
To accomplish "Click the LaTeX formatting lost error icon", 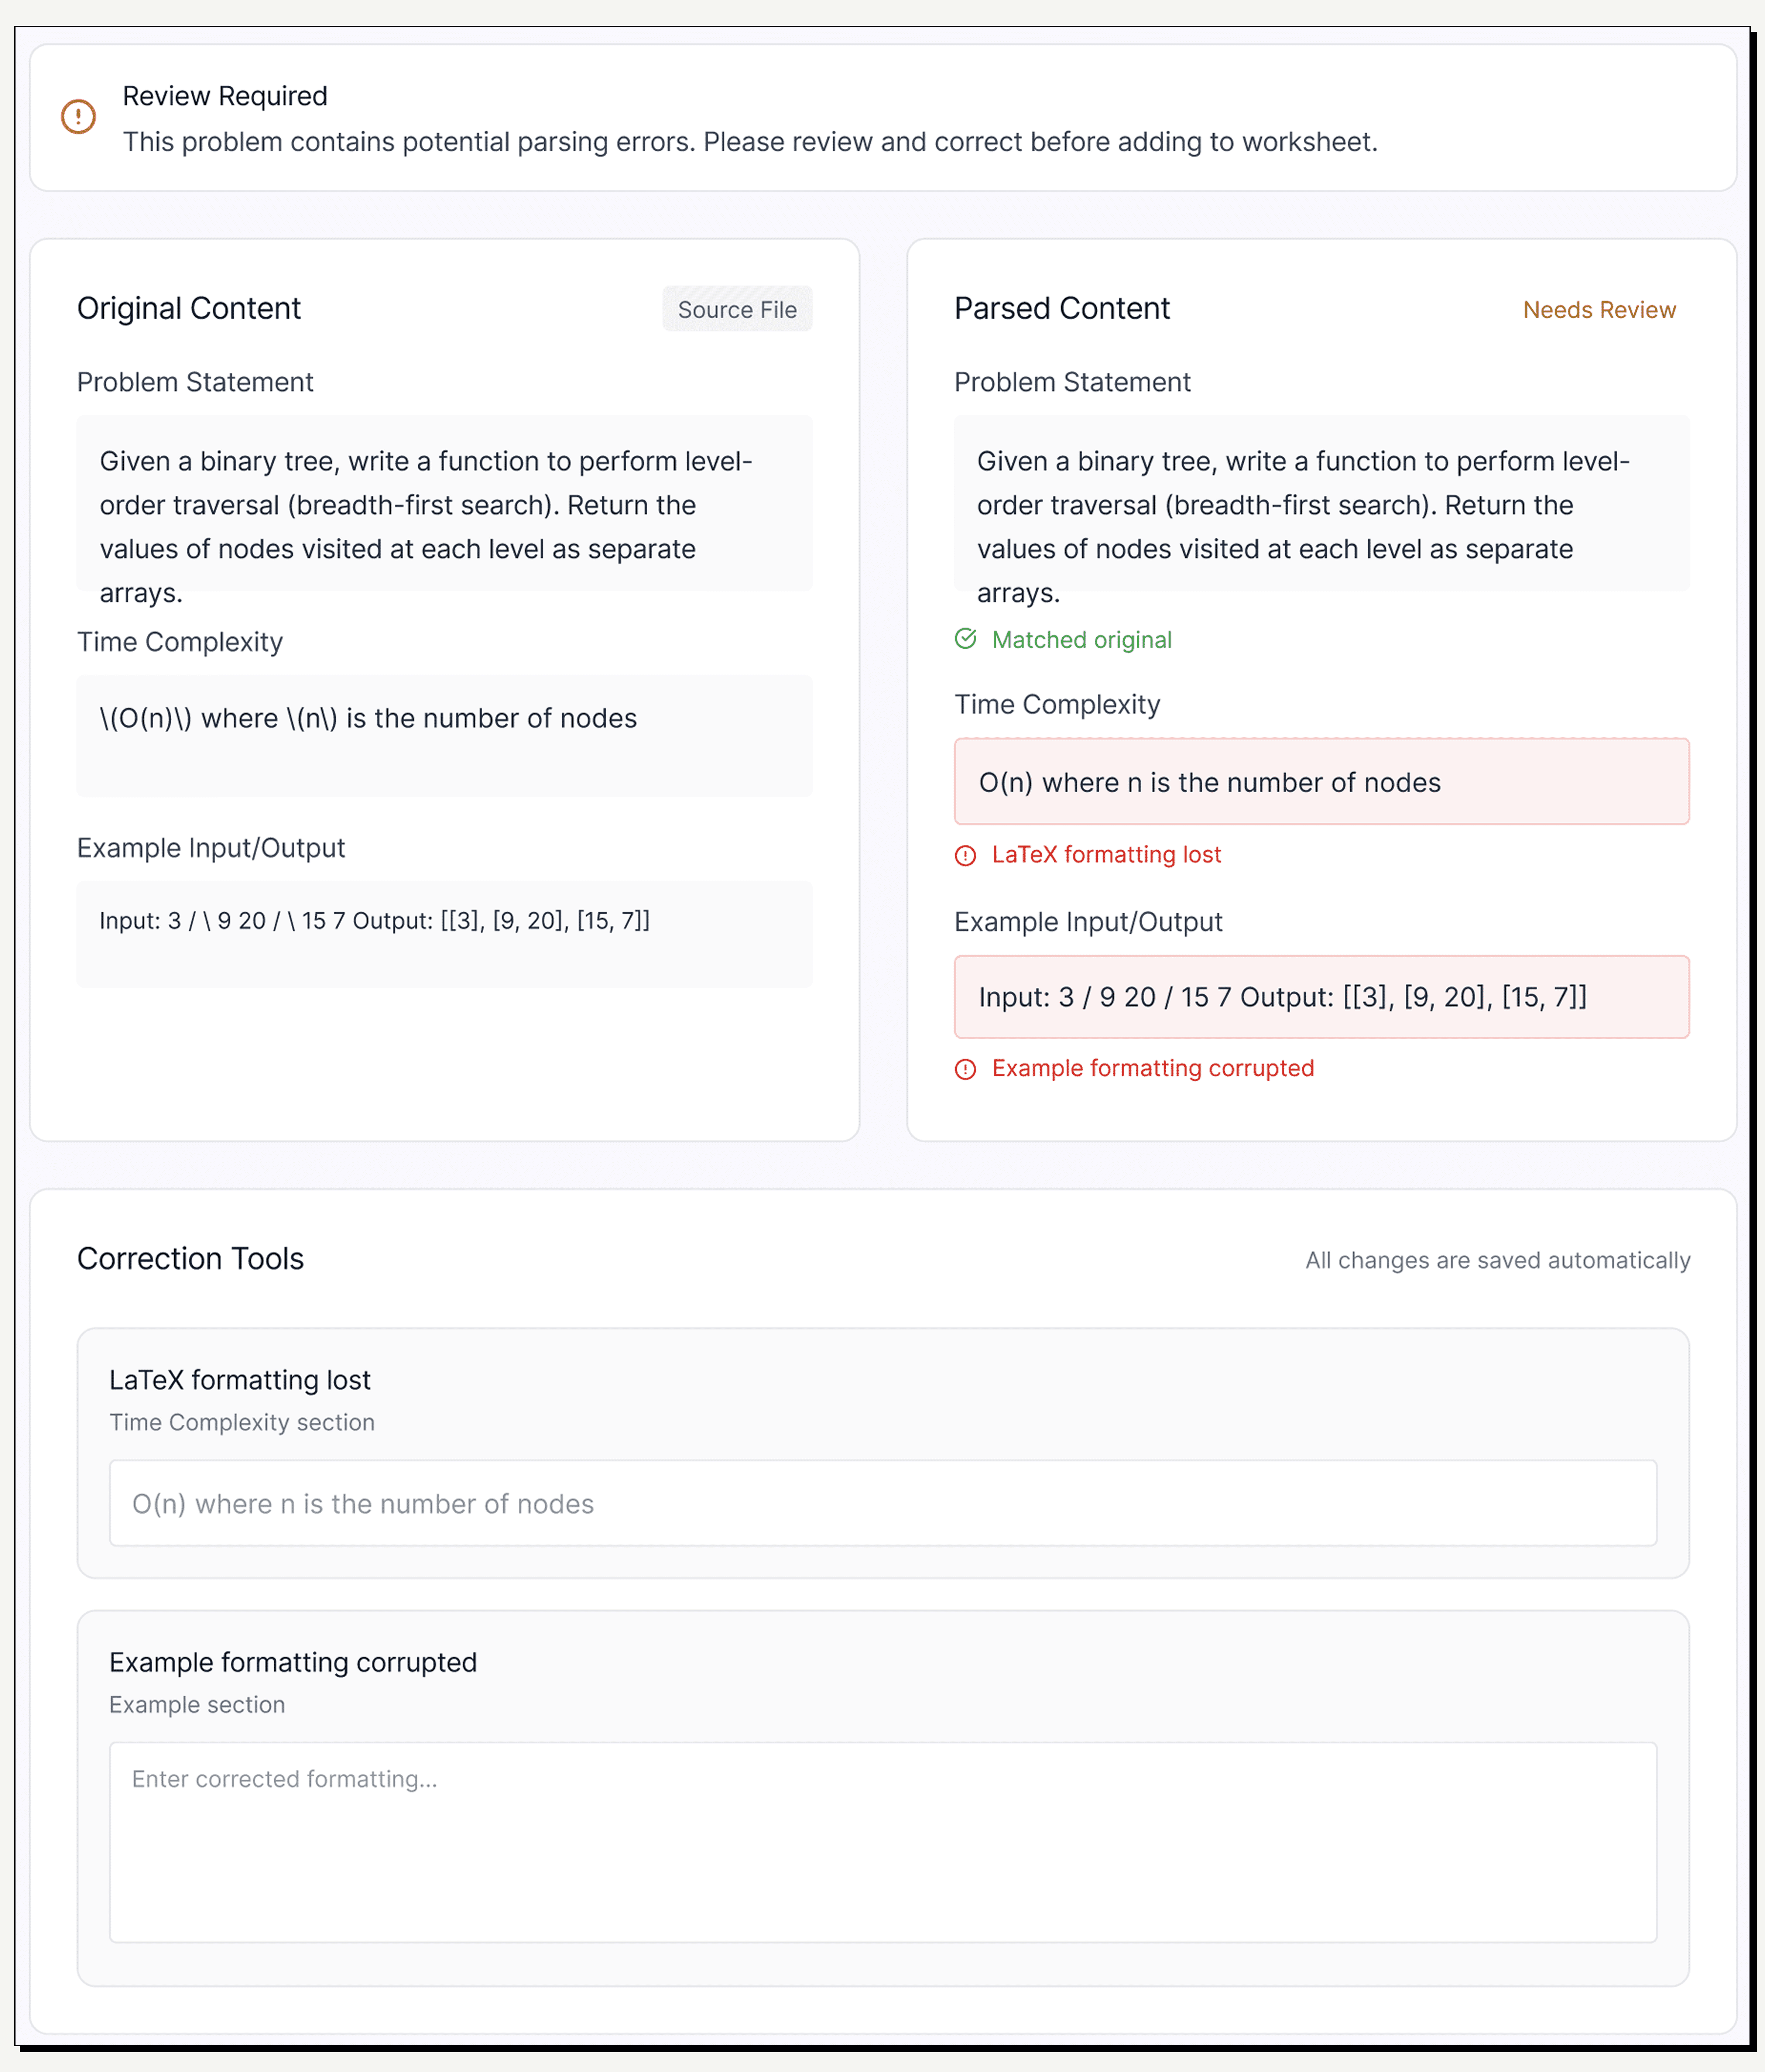I will 965,855.
